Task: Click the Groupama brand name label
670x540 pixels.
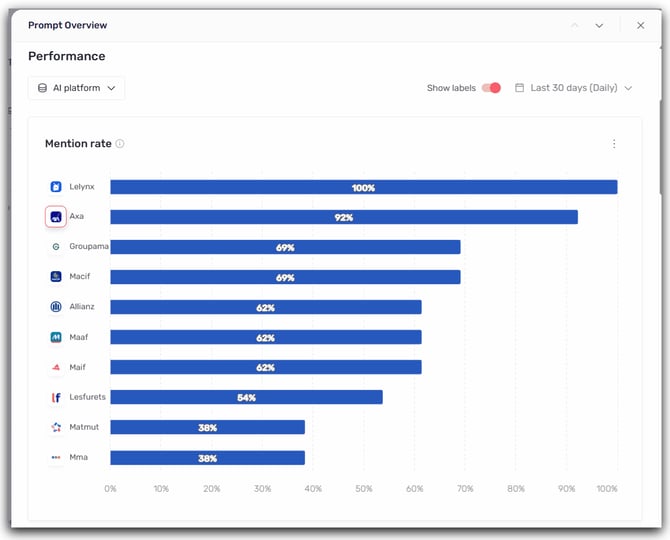Action: tap(89, 247)
